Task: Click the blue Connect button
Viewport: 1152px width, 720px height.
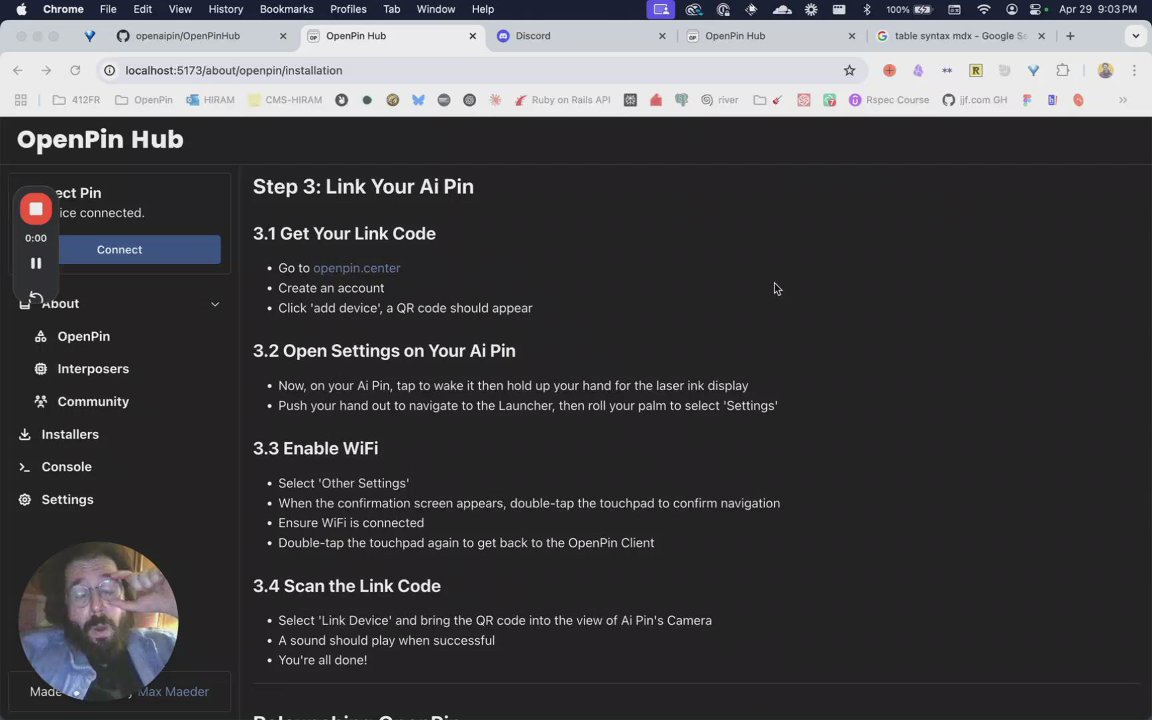Action: tap(120, 250)
